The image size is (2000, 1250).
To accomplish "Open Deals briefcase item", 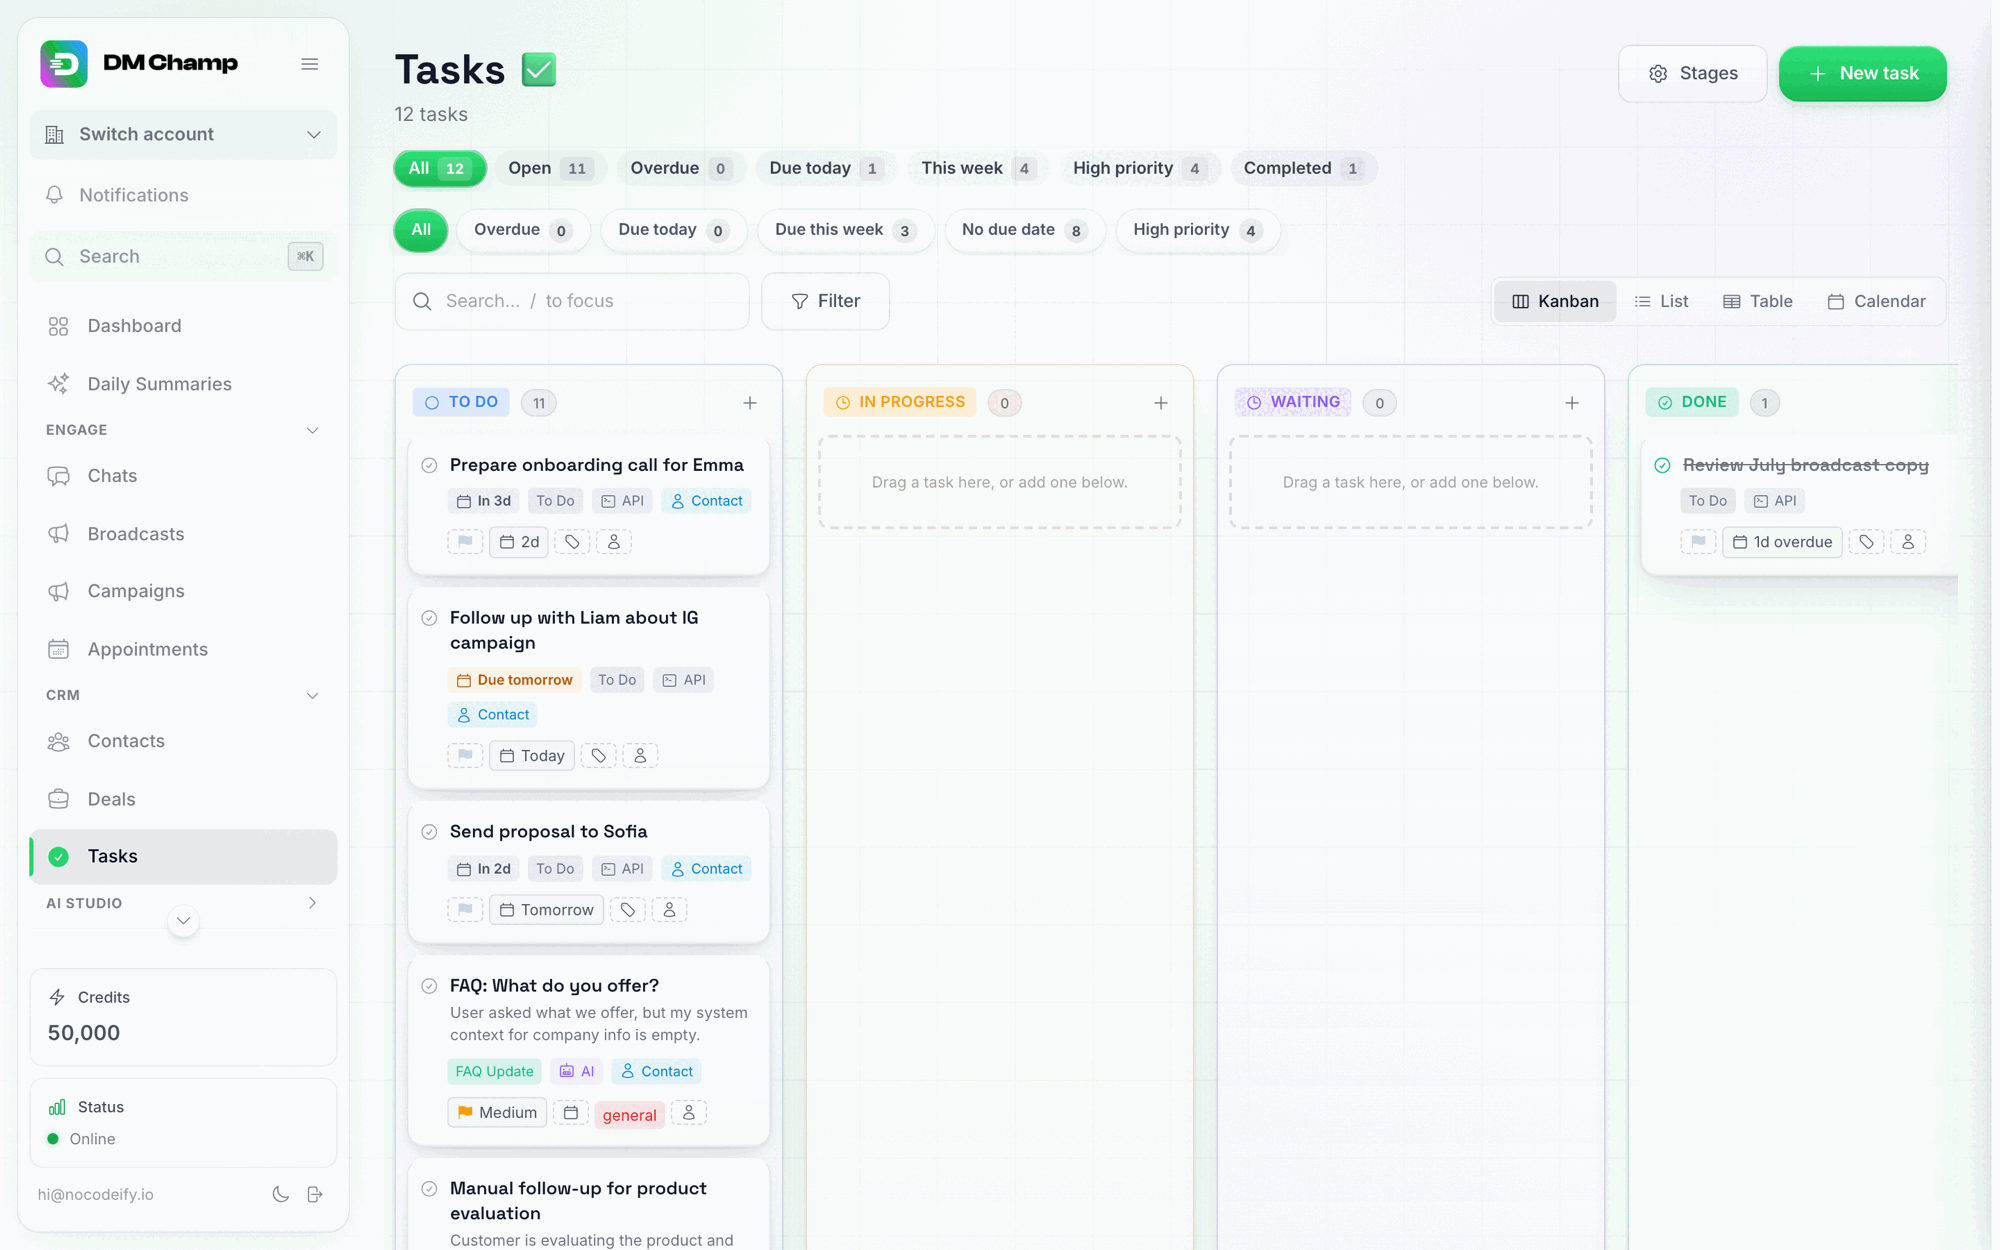I will tap(183, 799).
